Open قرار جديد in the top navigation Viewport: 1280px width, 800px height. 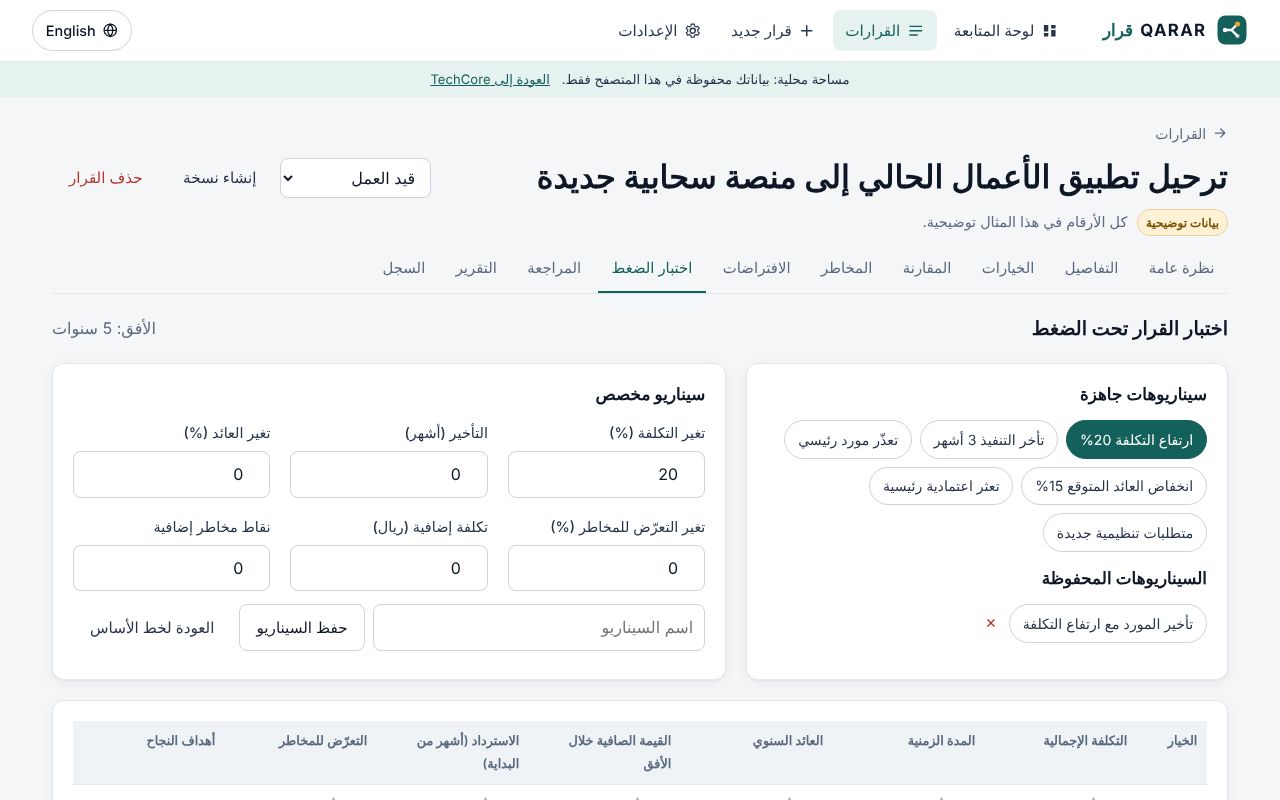point(773,30)
